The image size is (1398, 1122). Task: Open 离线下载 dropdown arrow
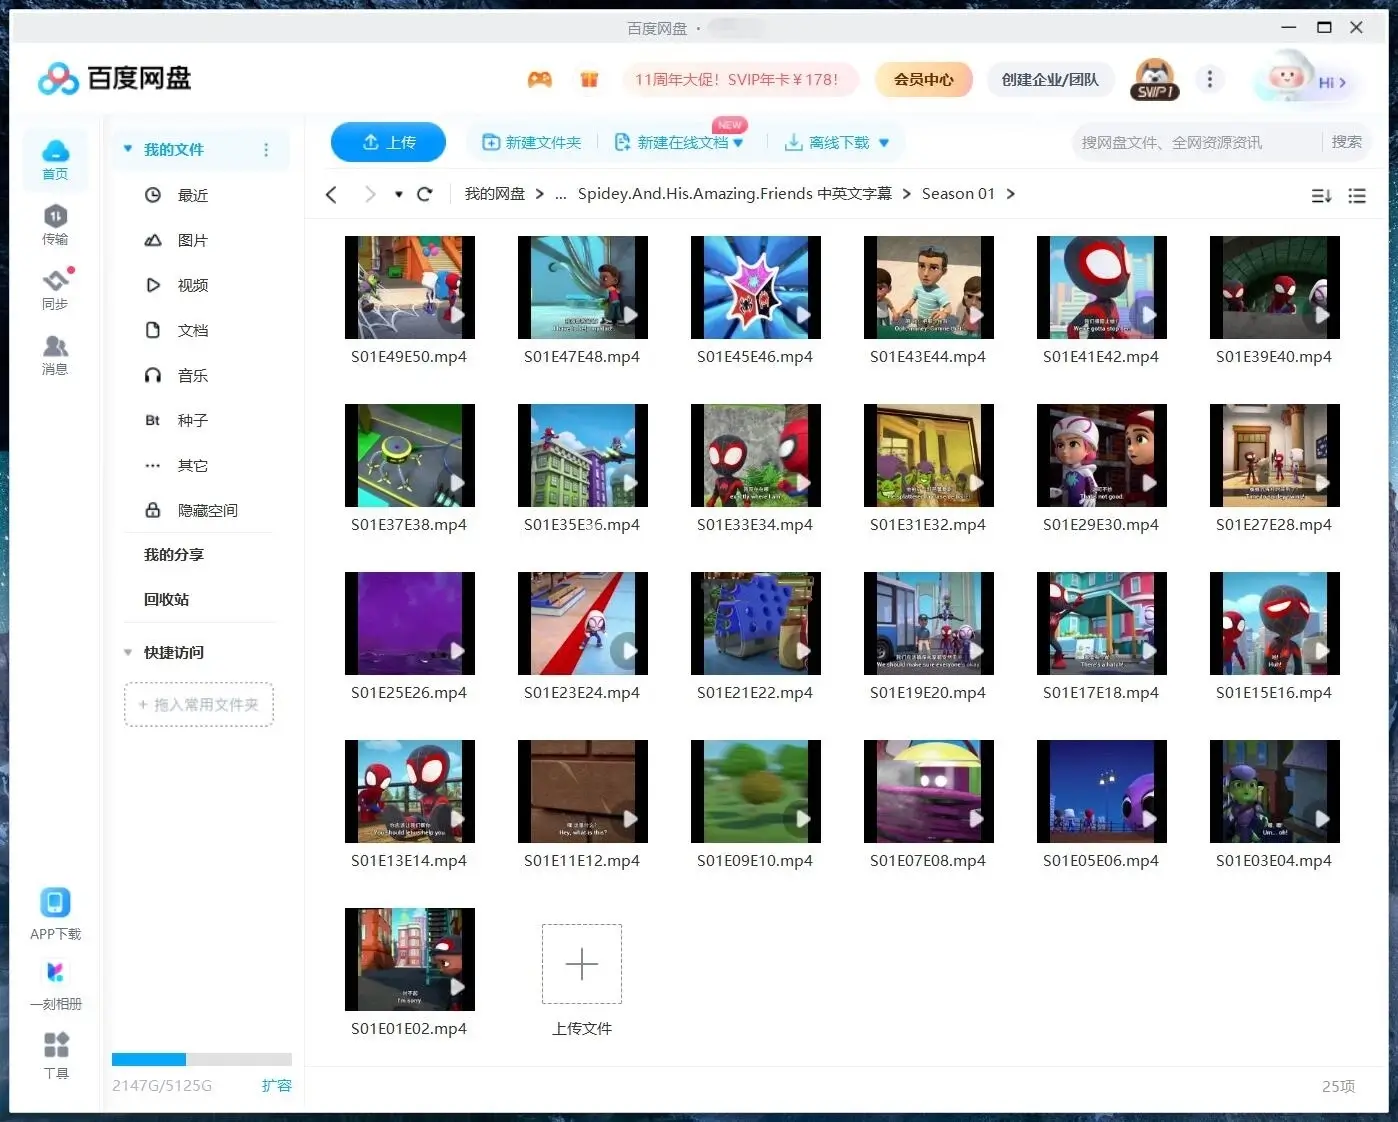point(884,143)
